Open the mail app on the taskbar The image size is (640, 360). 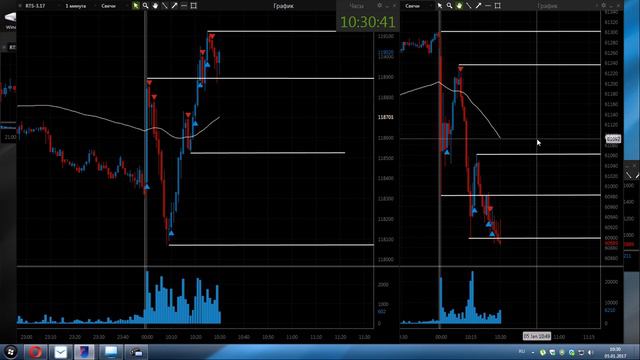pyautogui.click(x=60, y=352)
